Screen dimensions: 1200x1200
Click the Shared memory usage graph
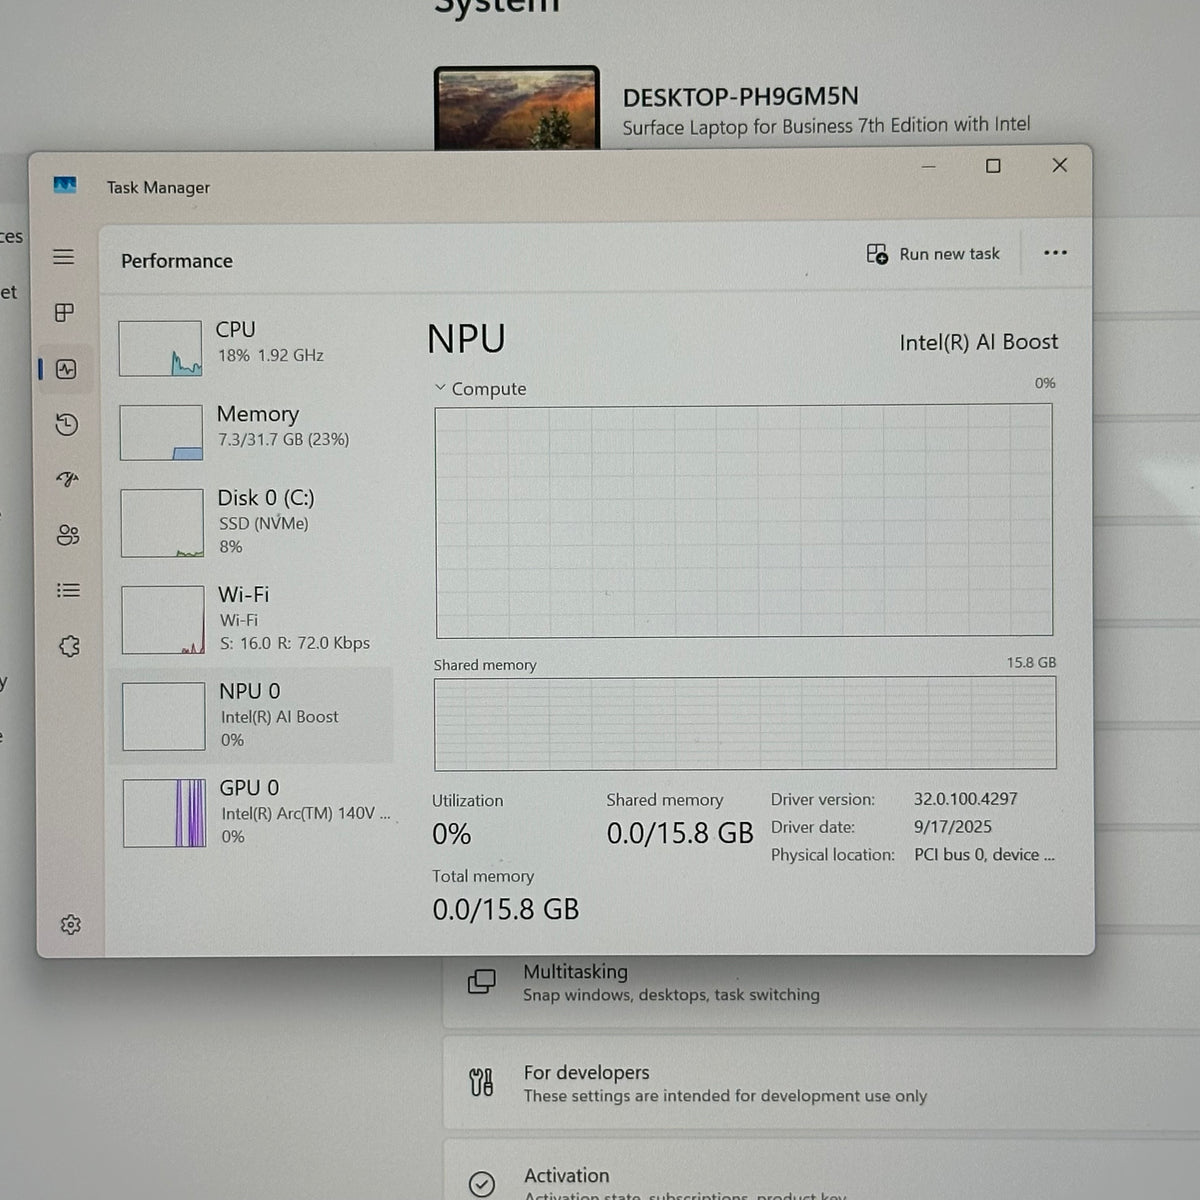(745, 723)
